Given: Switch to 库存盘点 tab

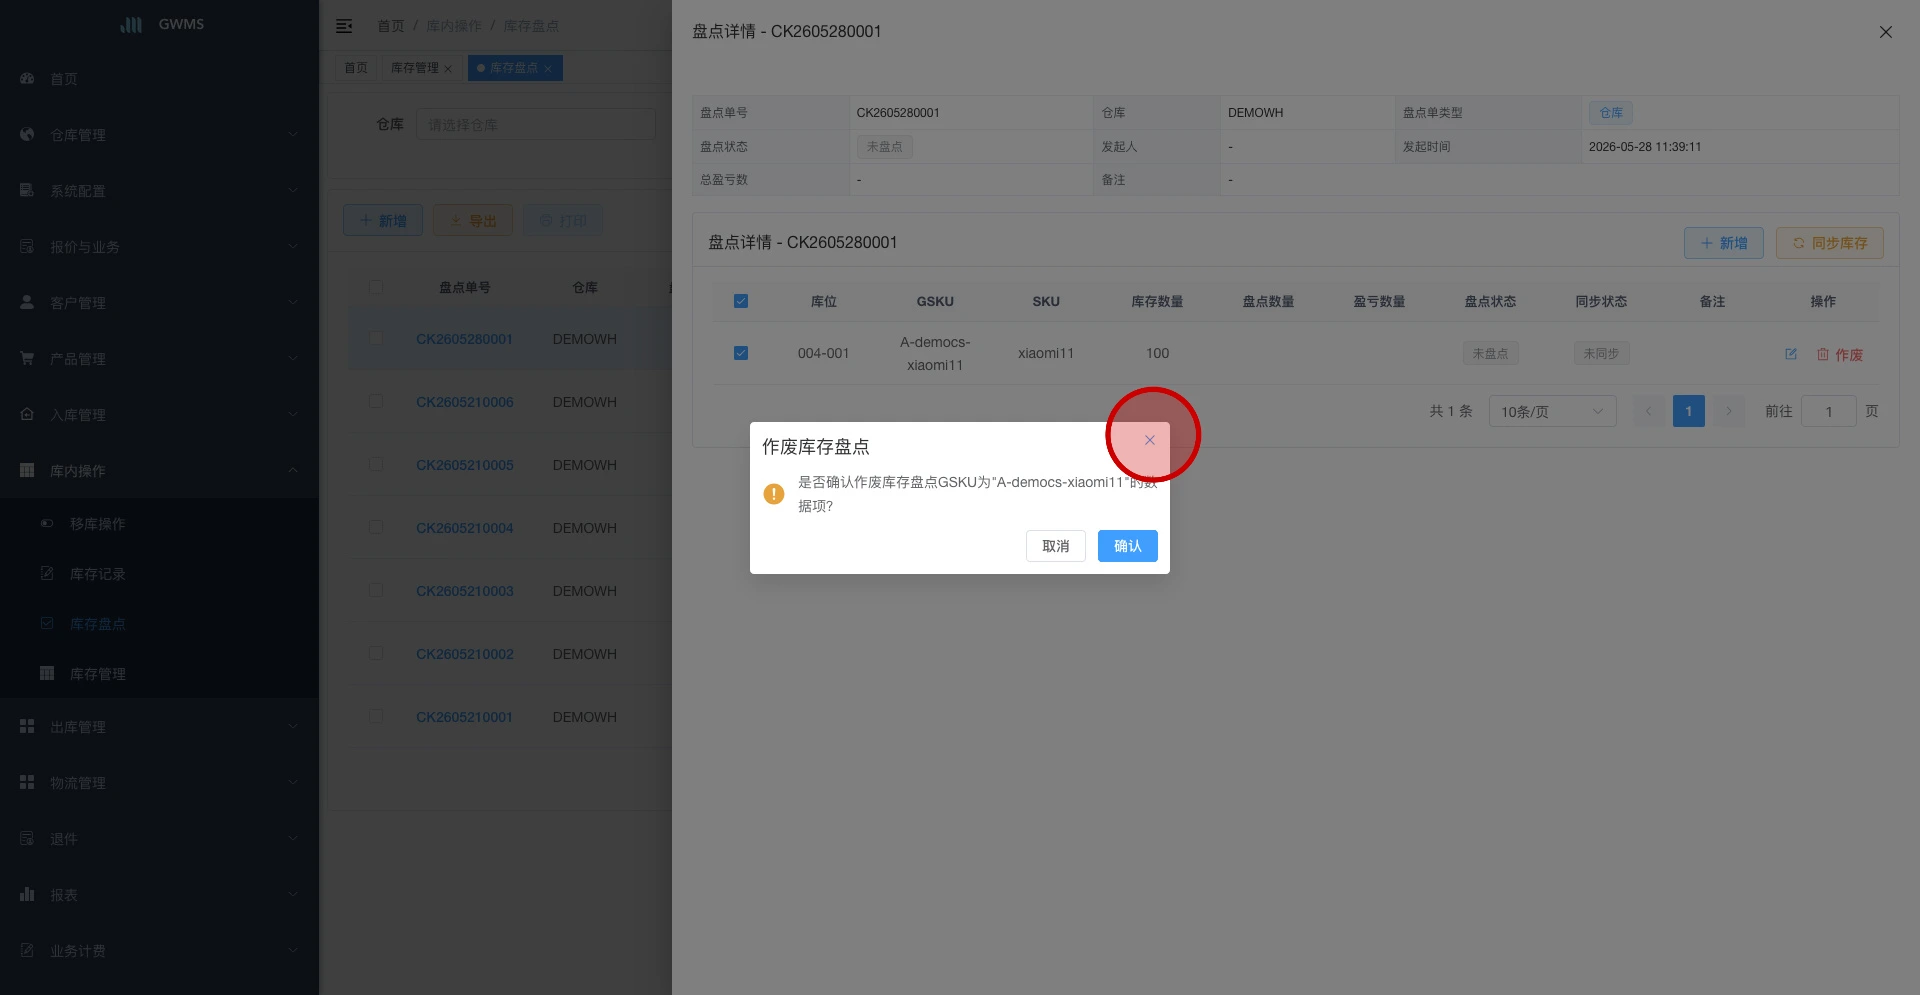Looking at the screenshot, I should tap(514, 68).
